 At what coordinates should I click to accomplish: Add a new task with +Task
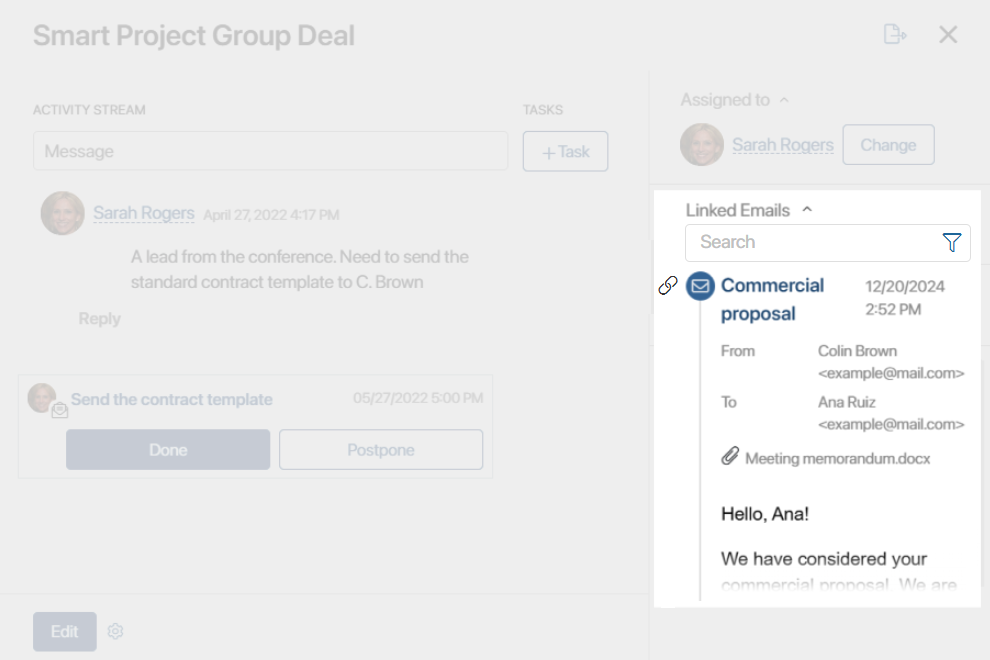565,152
